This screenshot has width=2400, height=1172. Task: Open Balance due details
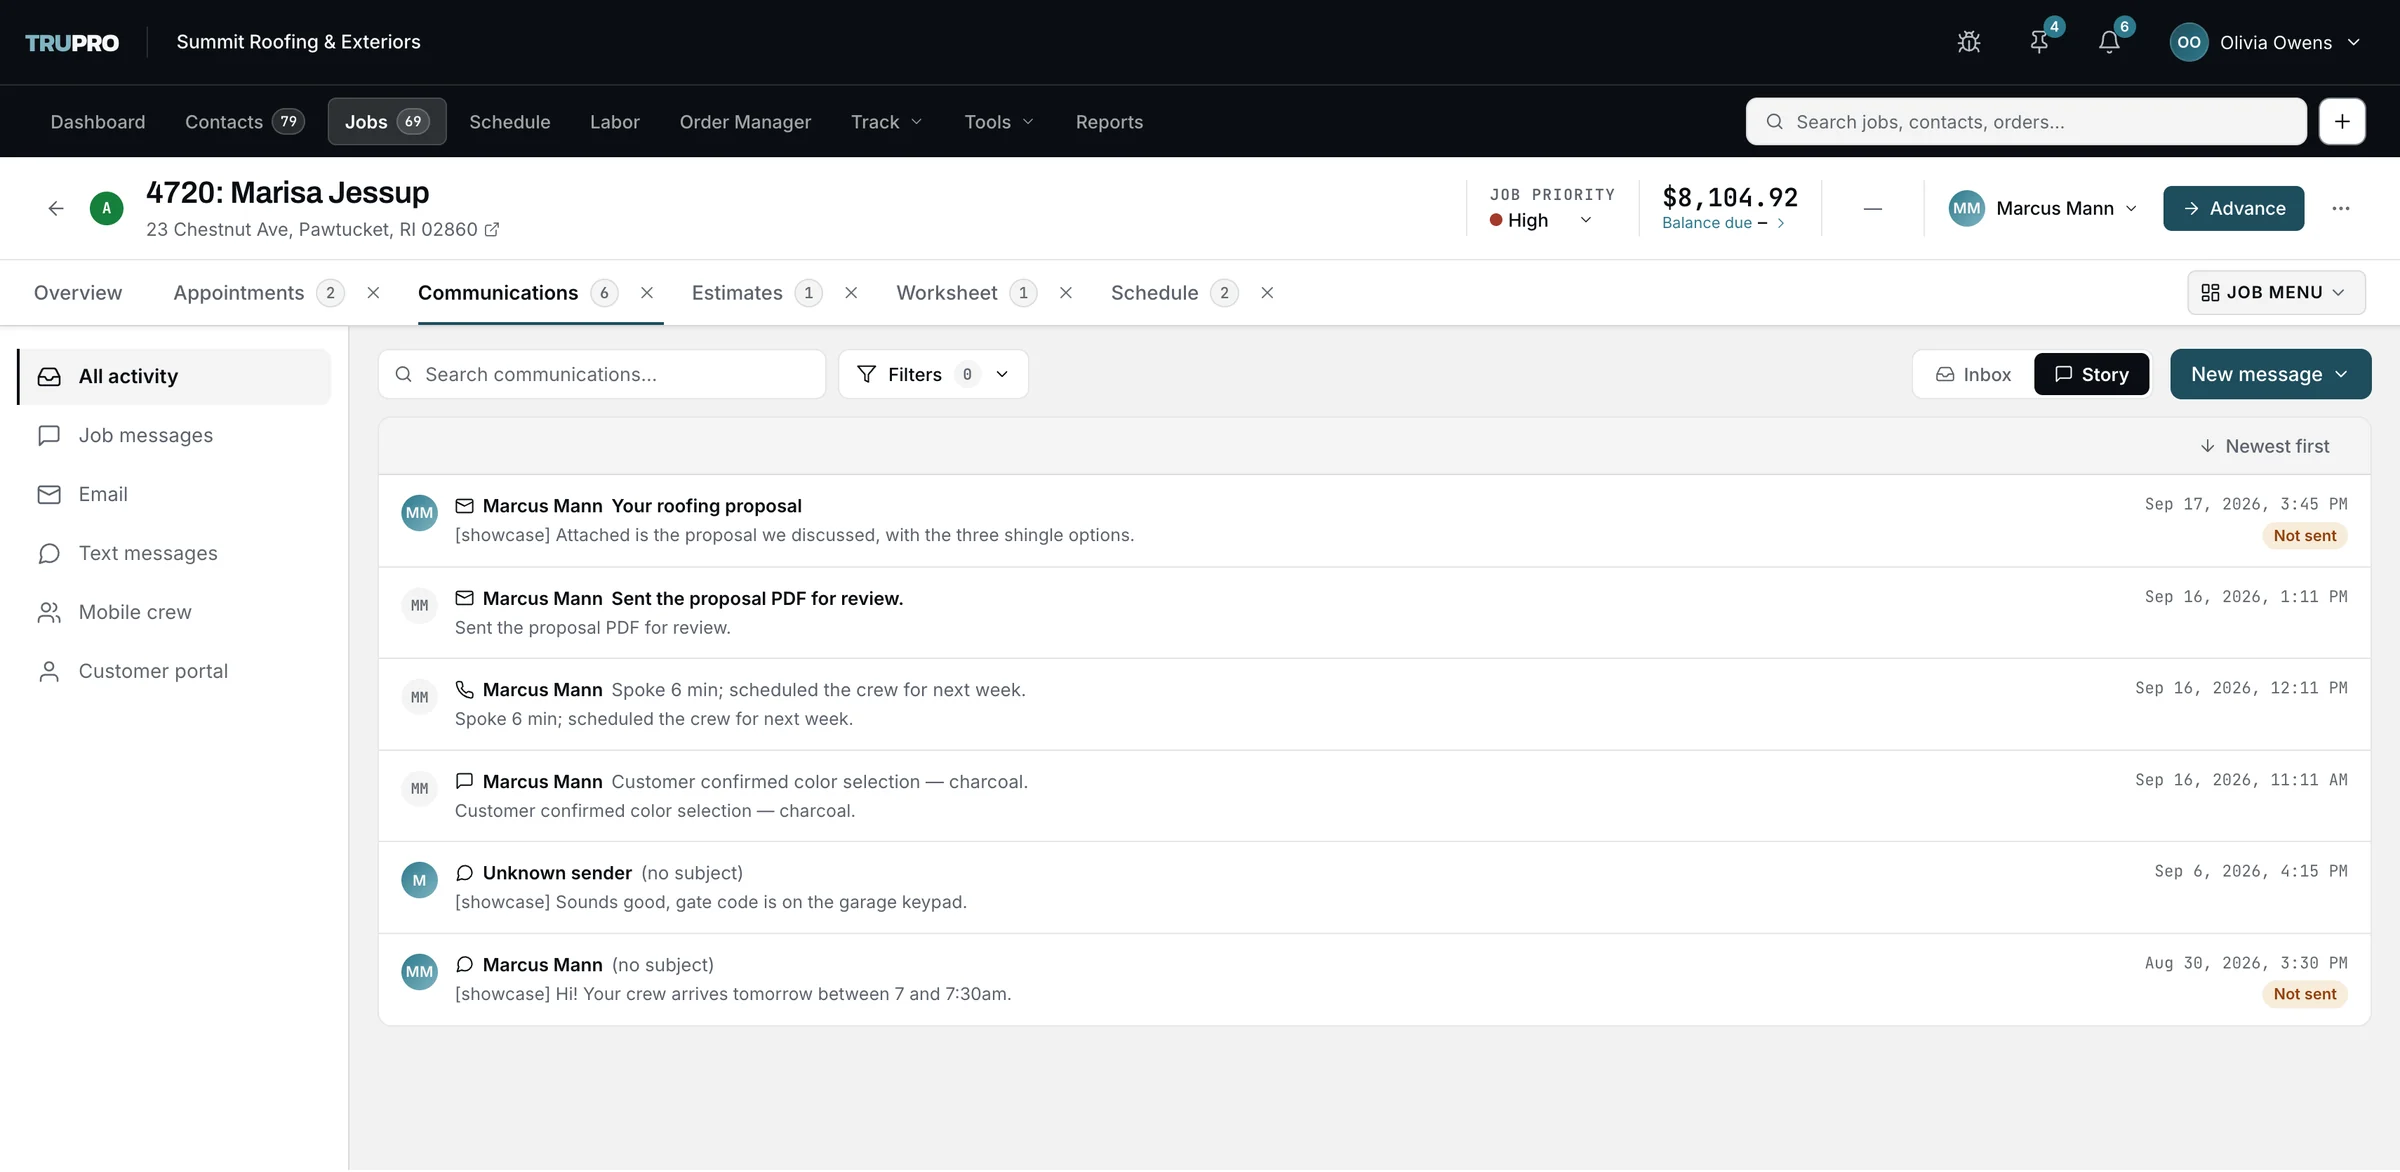coord(1723,223)
